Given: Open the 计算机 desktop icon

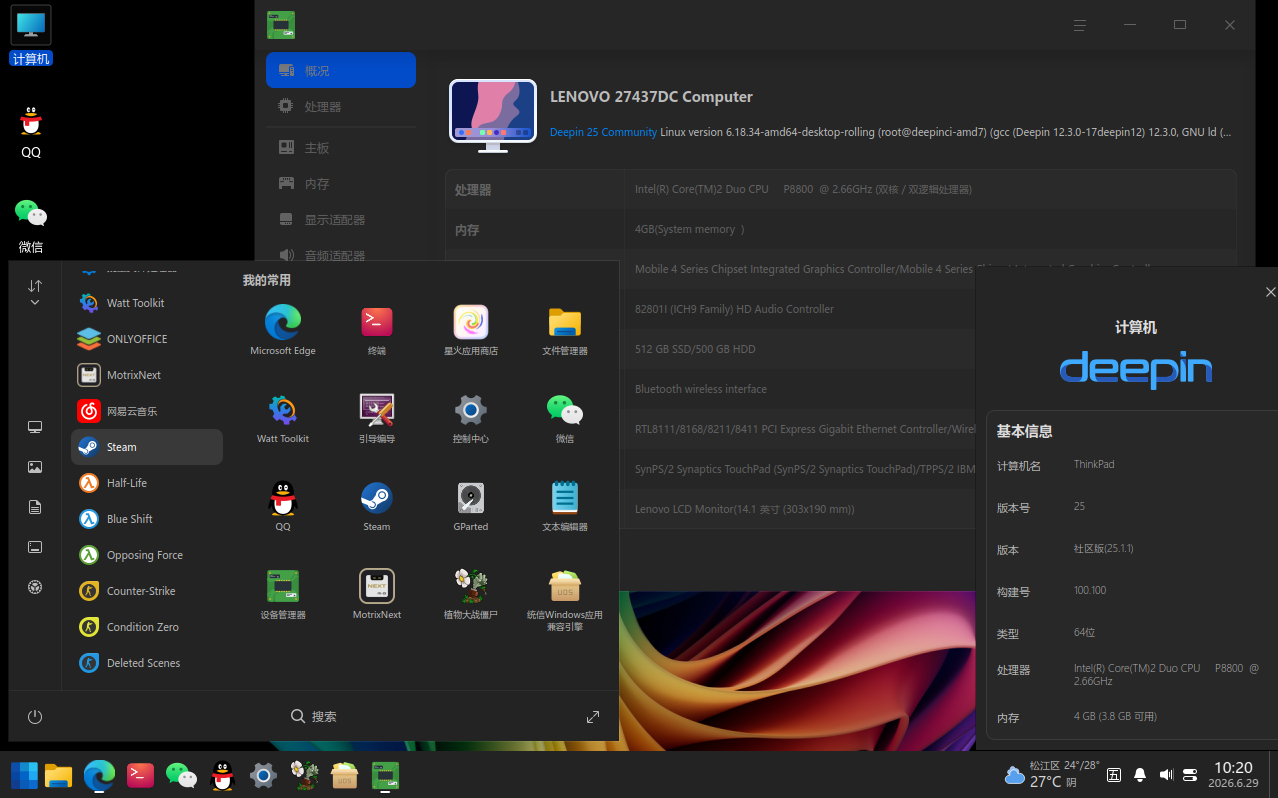Looking at the screenshot, I should coord(31,36).
